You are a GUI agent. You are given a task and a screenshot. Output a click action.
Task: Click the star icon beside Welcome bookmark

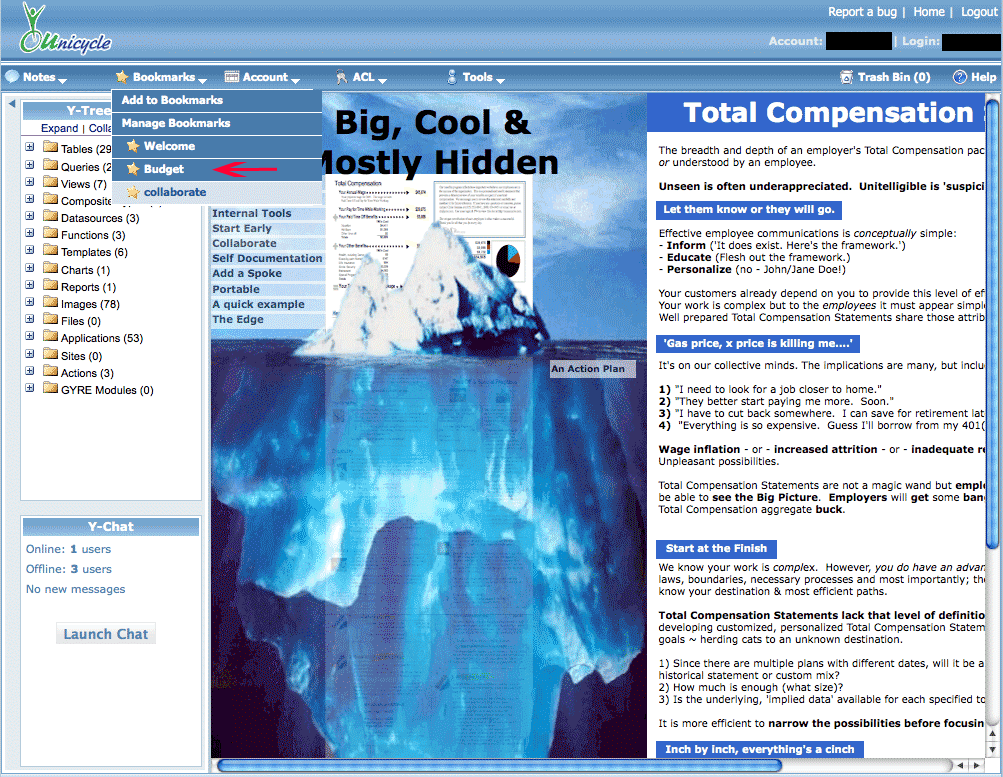point(133,146)
